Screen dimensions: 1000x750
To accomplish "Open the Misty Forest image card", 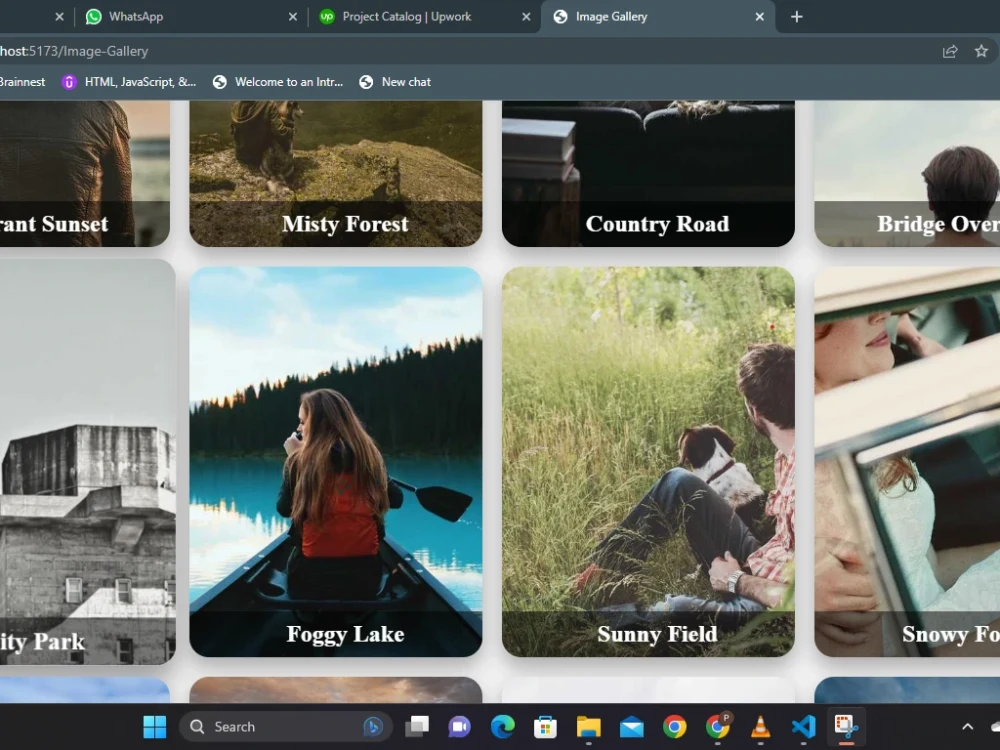I will click(x=336, y=173).
